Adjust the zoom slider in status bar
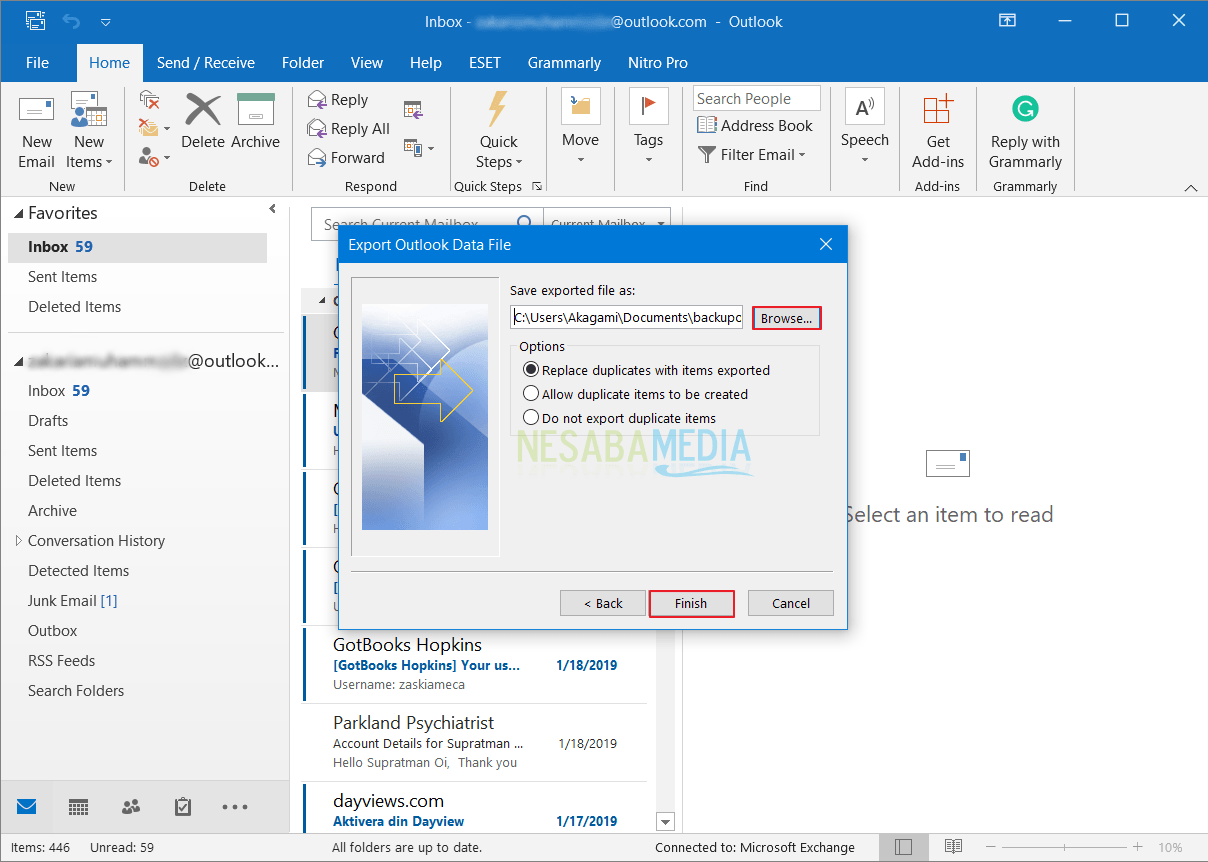The height and width of the screenshot is (862, 1208). point(1063,847)
